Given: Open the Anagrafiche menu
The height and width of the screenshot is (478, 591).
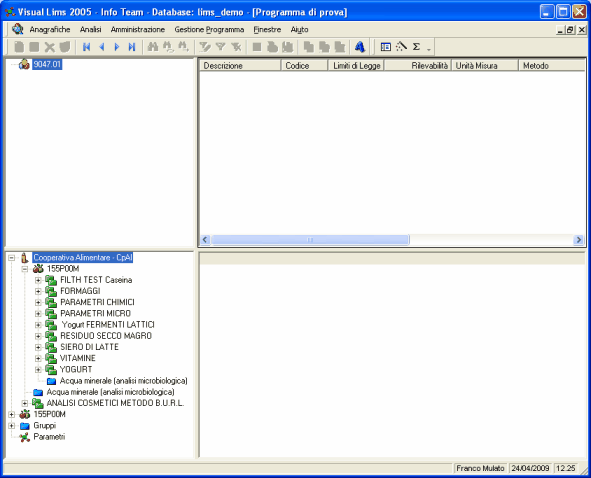Looking at the screenshot, I should coord(50,29).
